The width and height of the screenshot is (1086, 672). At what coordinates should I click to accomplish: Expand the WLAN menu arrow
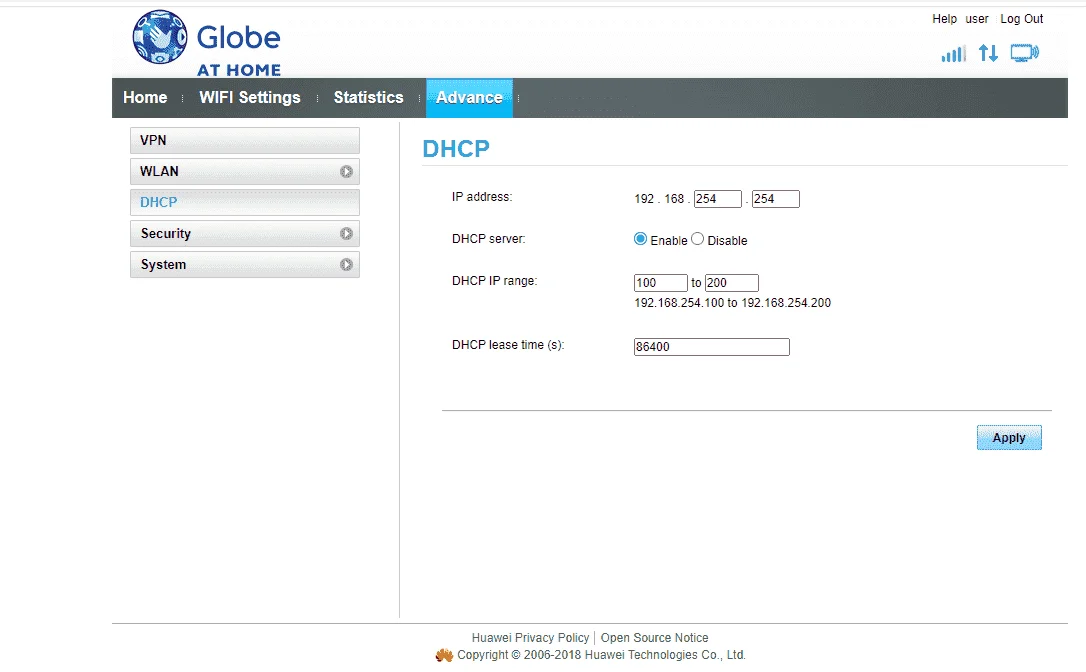point(346,172)
